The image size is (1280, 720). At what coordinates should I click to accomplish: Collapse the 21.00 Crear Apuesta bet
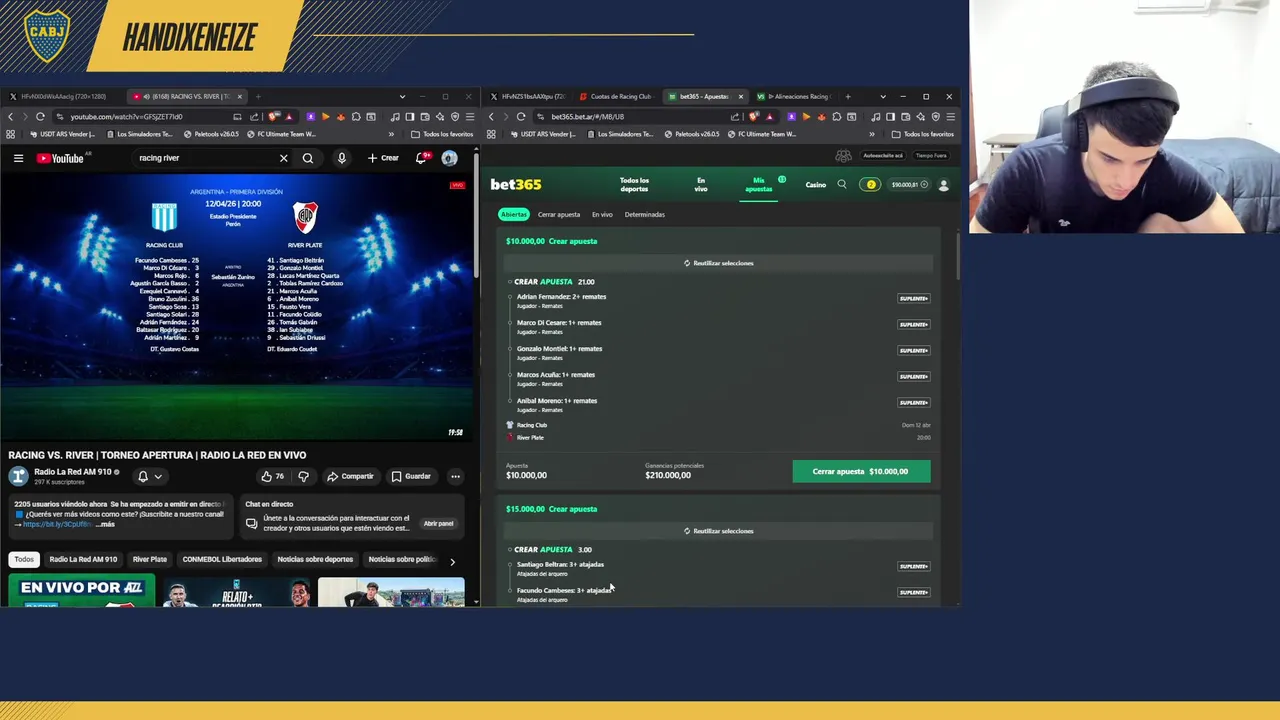(509, 282)
